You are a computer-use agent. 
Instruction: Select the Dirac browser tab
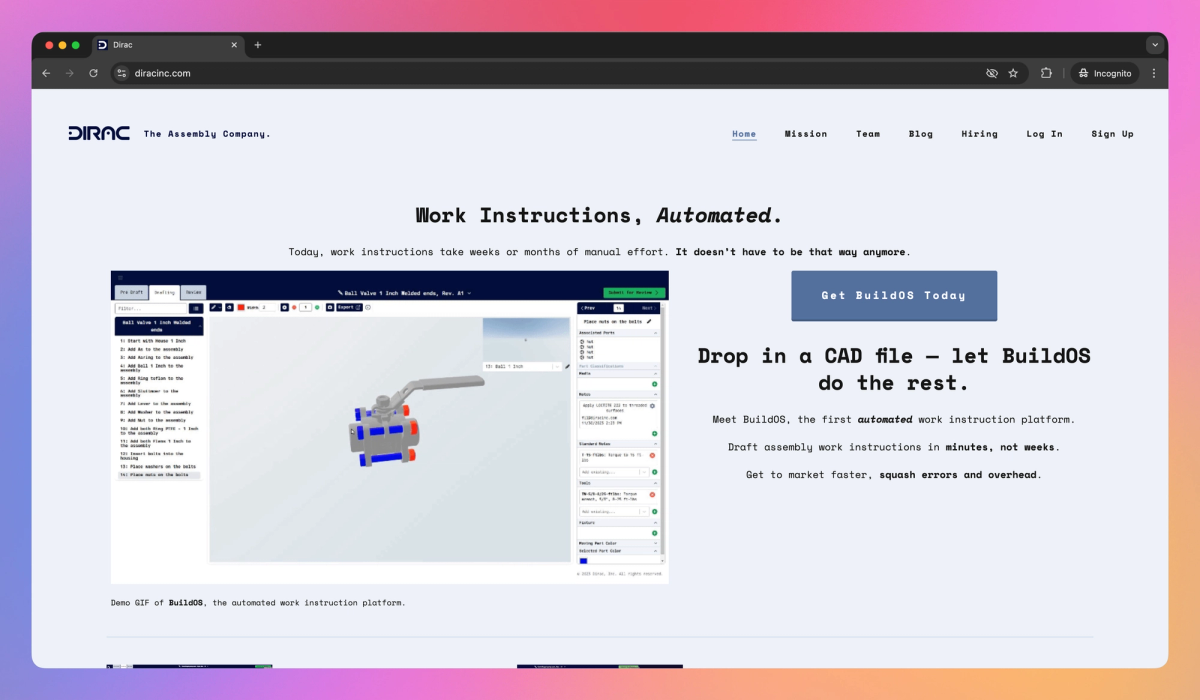tap(168, 45)
